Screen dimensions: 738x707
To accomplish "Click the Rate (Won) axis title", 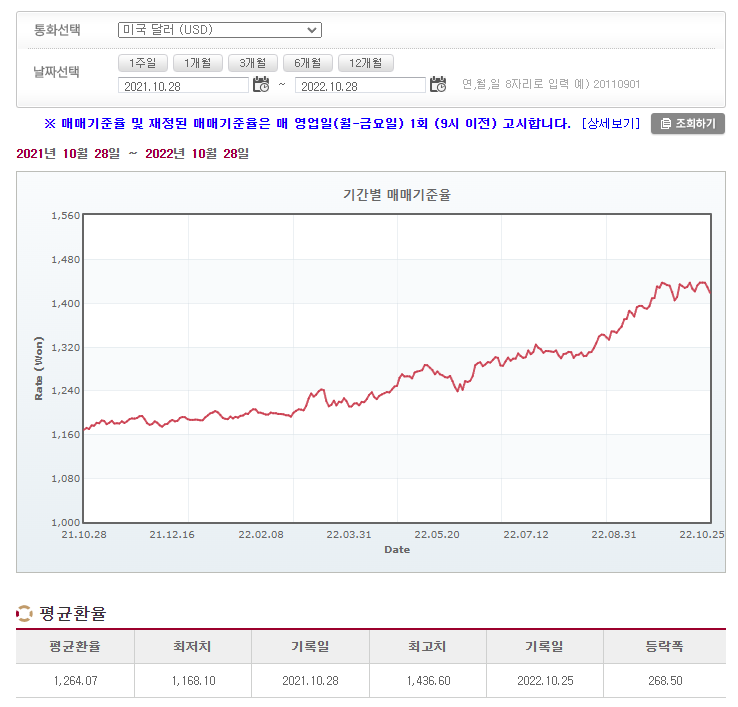I will 39,369.
